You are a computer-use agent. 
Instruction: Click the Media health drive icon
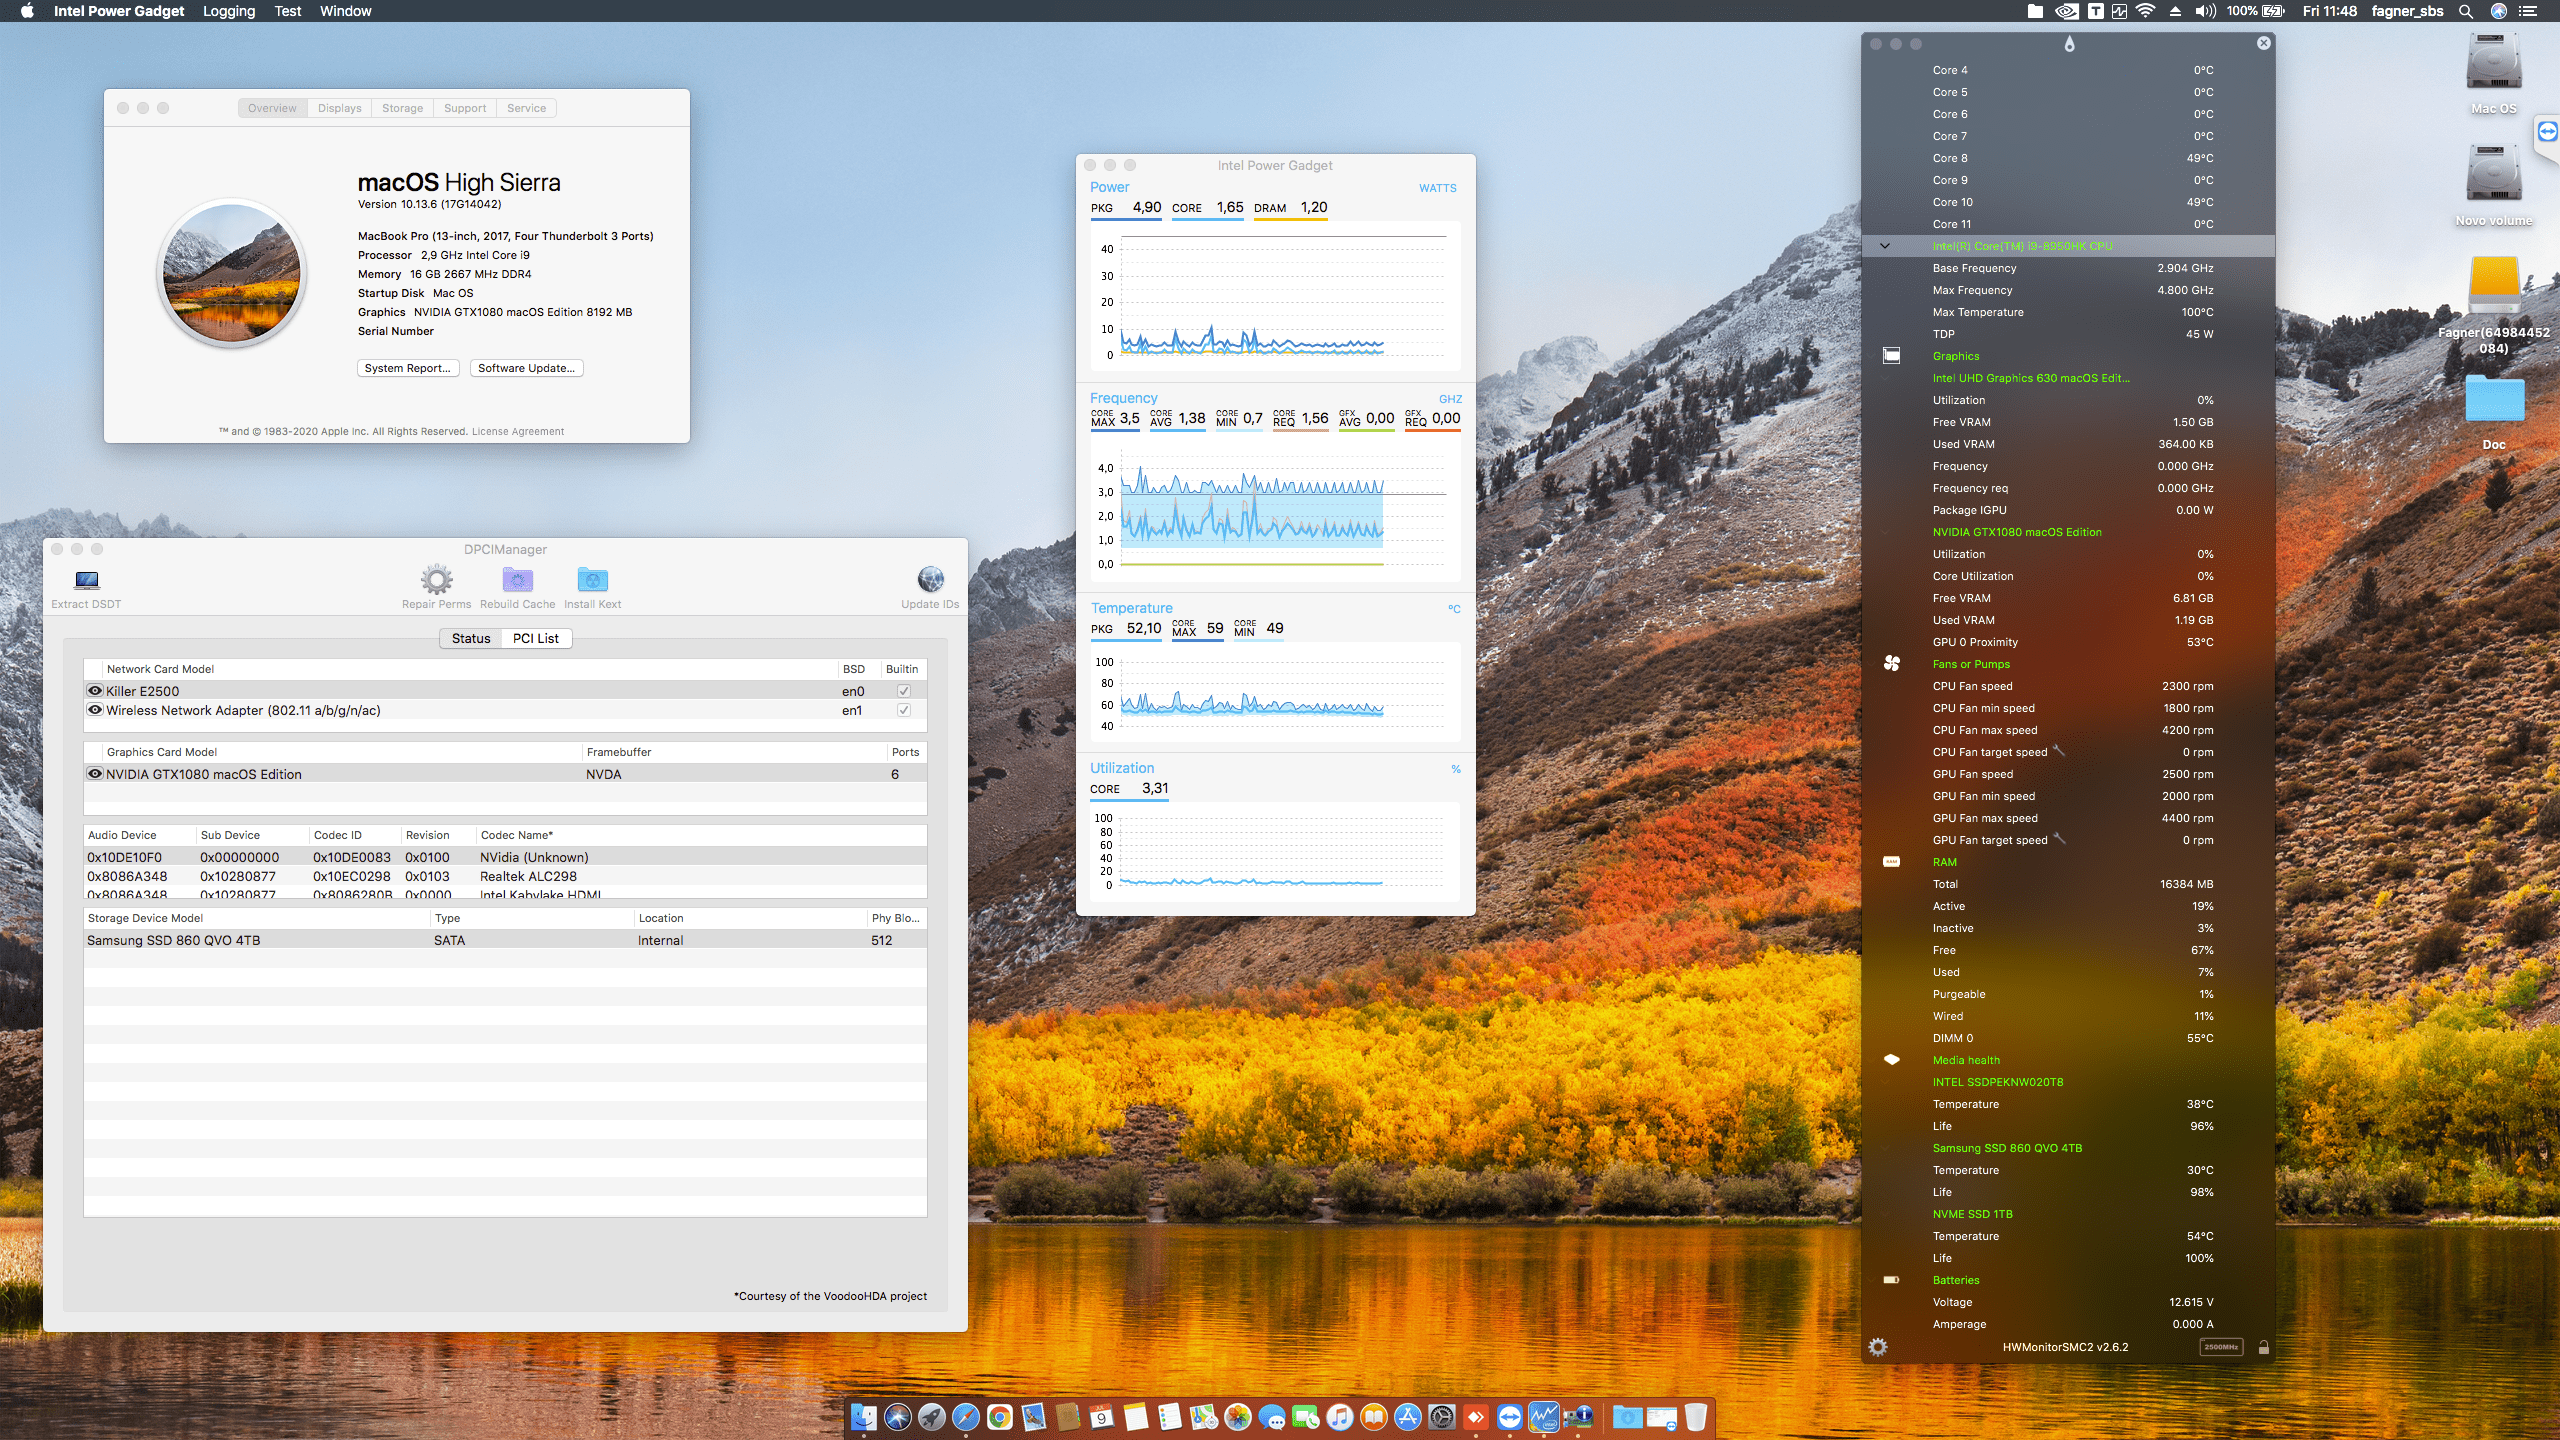1892,1059
